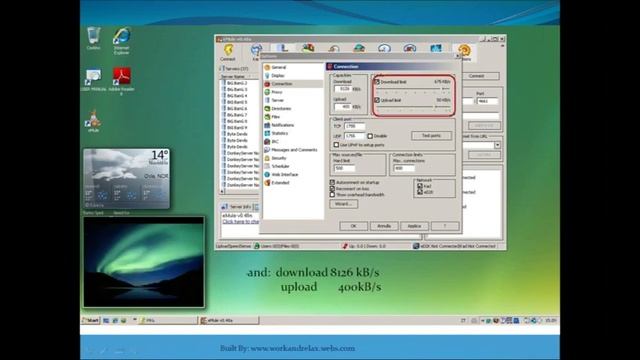
Task: Open the Wizard... button
Action: [344, 204]
